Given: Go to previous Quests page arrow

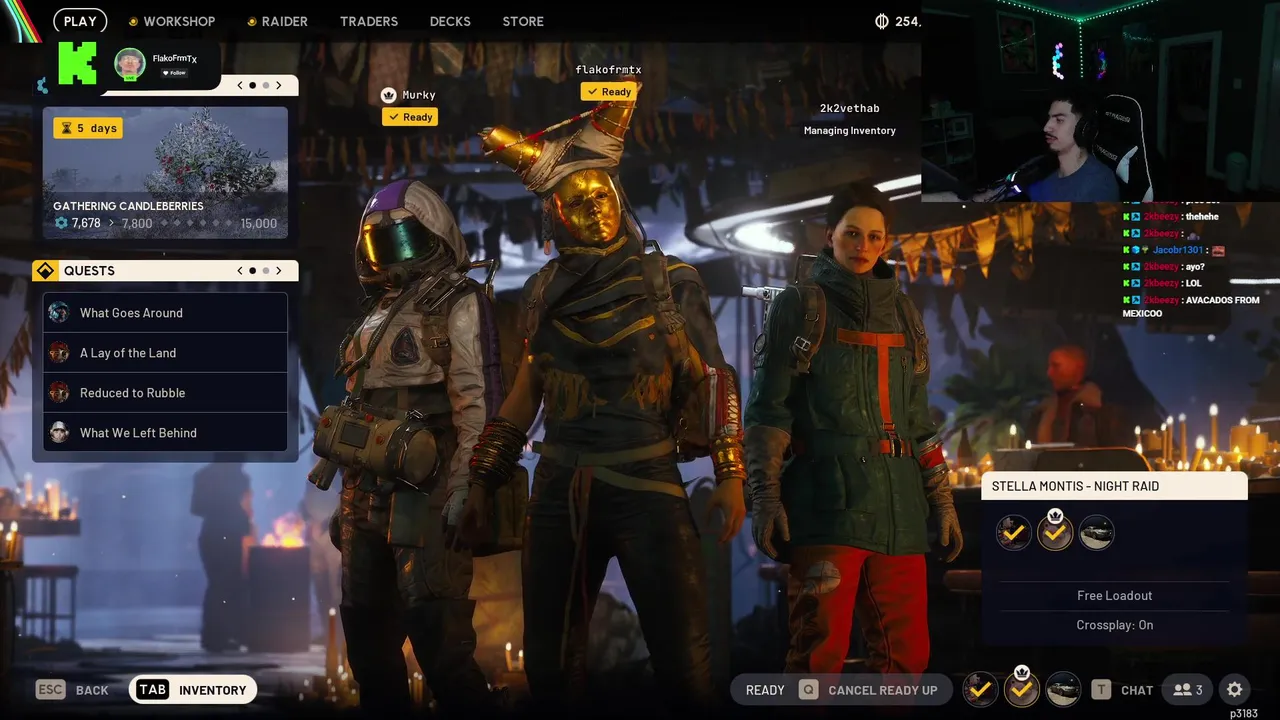Looking at the screenshot, I should pos(240,270).
